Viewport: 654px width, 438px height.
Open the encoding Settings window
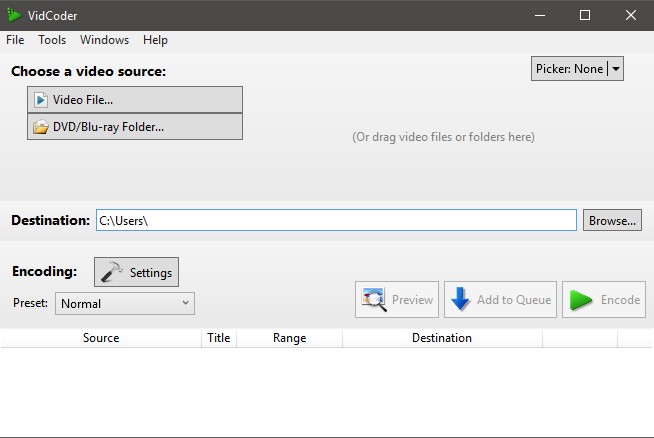(136, 272)
